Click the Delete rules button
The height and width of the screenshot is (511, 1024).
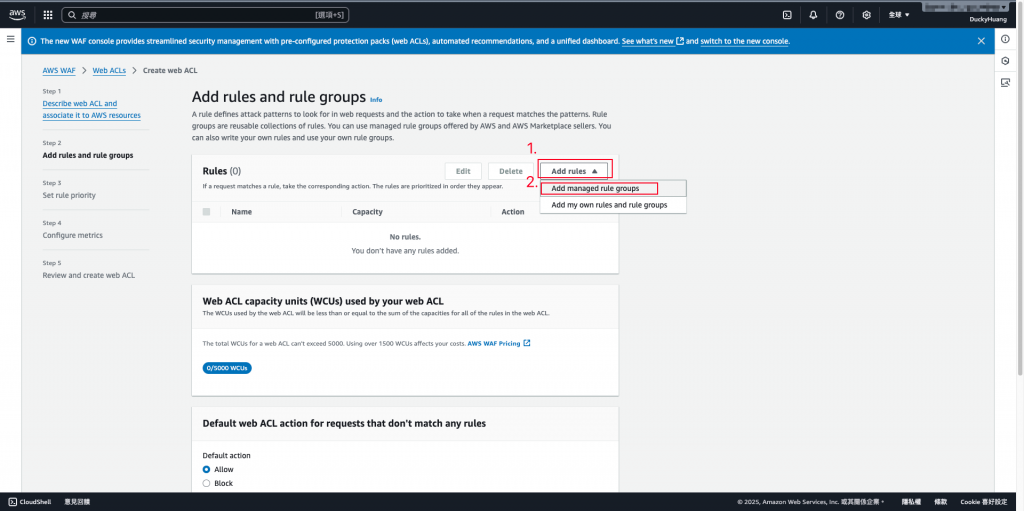tap(511, 171)
